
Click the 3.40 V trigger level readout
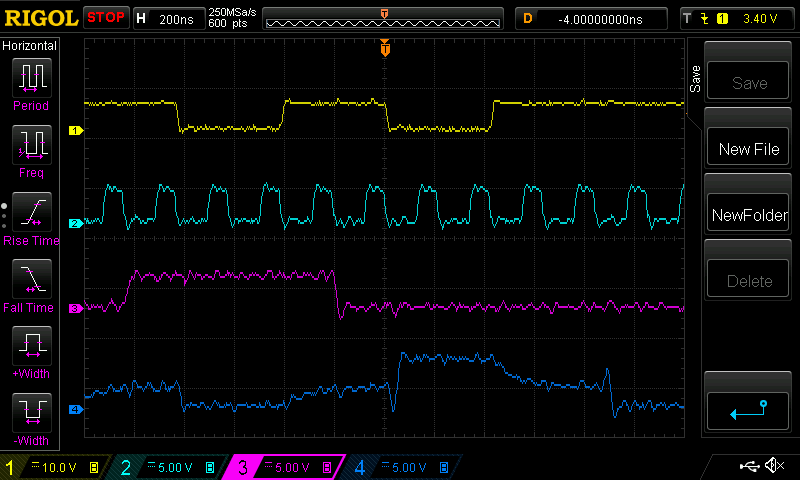point(760,19)
